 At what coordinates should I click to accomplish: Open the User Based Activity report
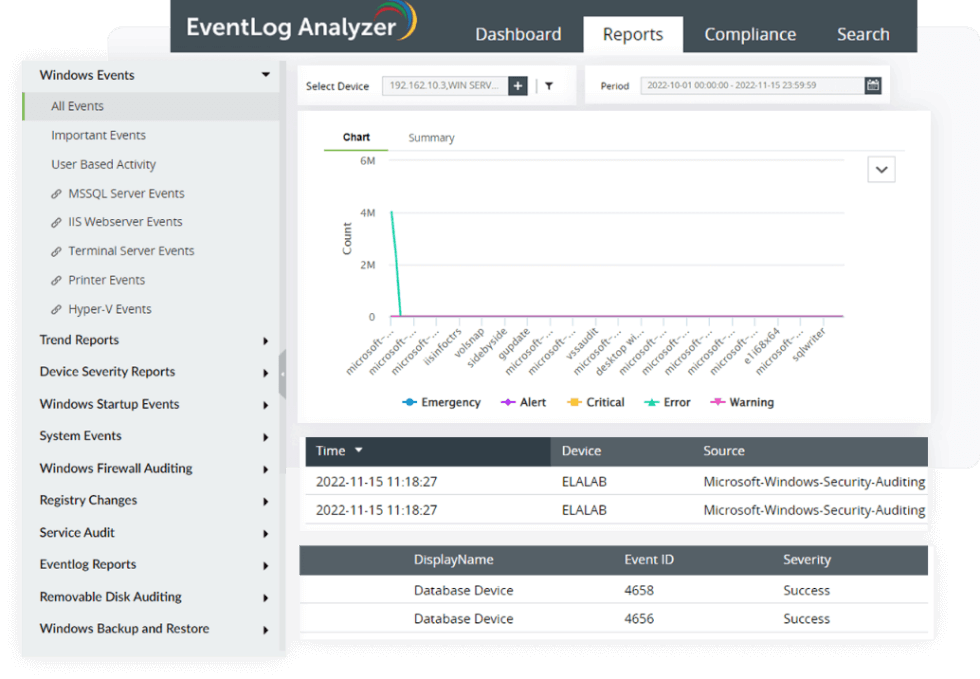tap(104, 164)
